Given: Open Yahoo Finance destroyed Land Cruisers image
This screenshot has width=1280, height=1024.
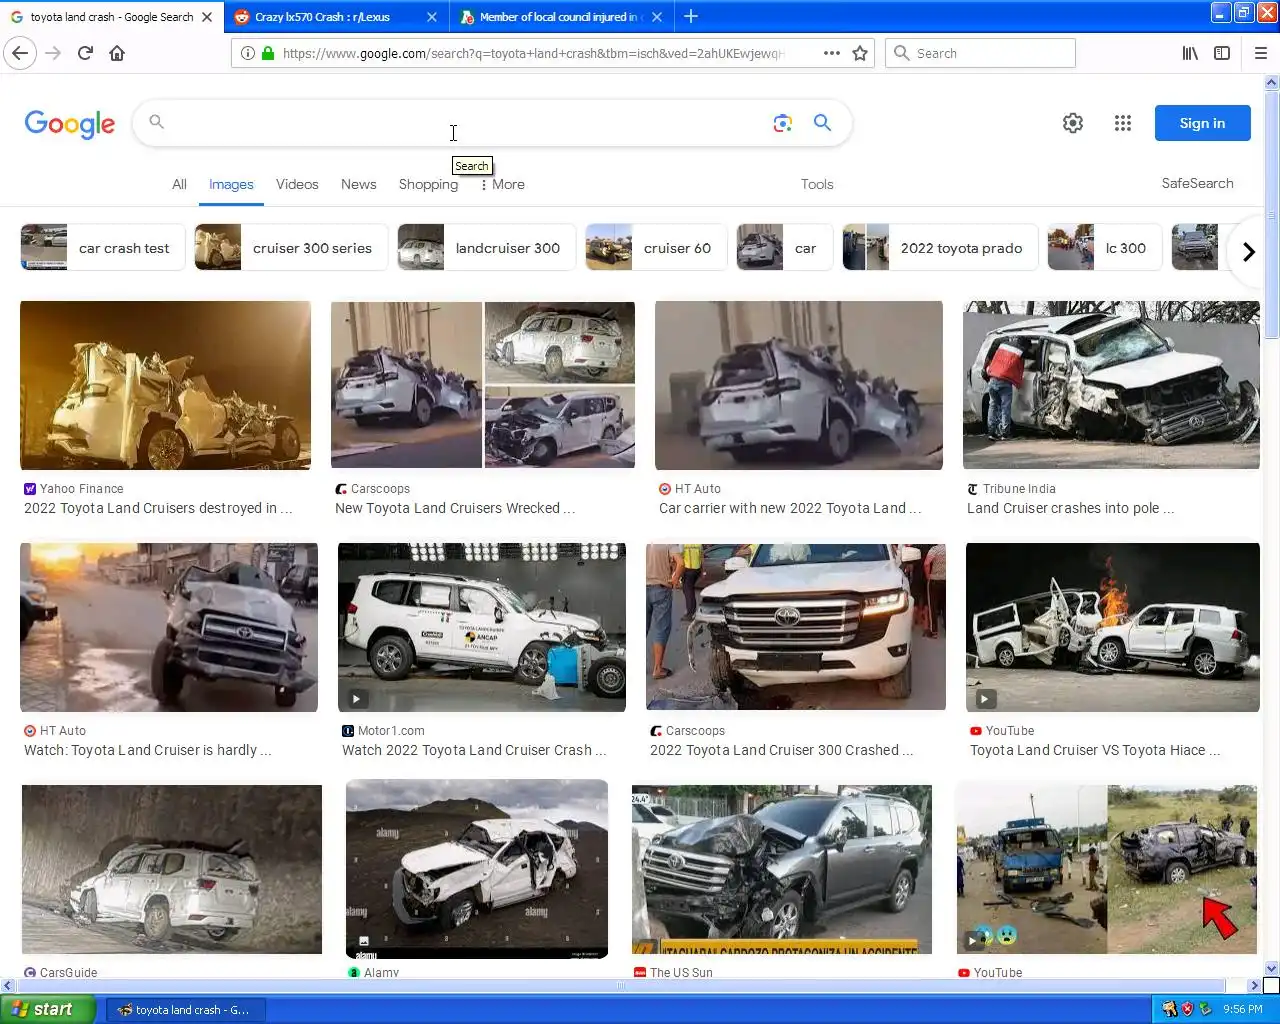Looking at the screenshot, I should pos(165,385).
